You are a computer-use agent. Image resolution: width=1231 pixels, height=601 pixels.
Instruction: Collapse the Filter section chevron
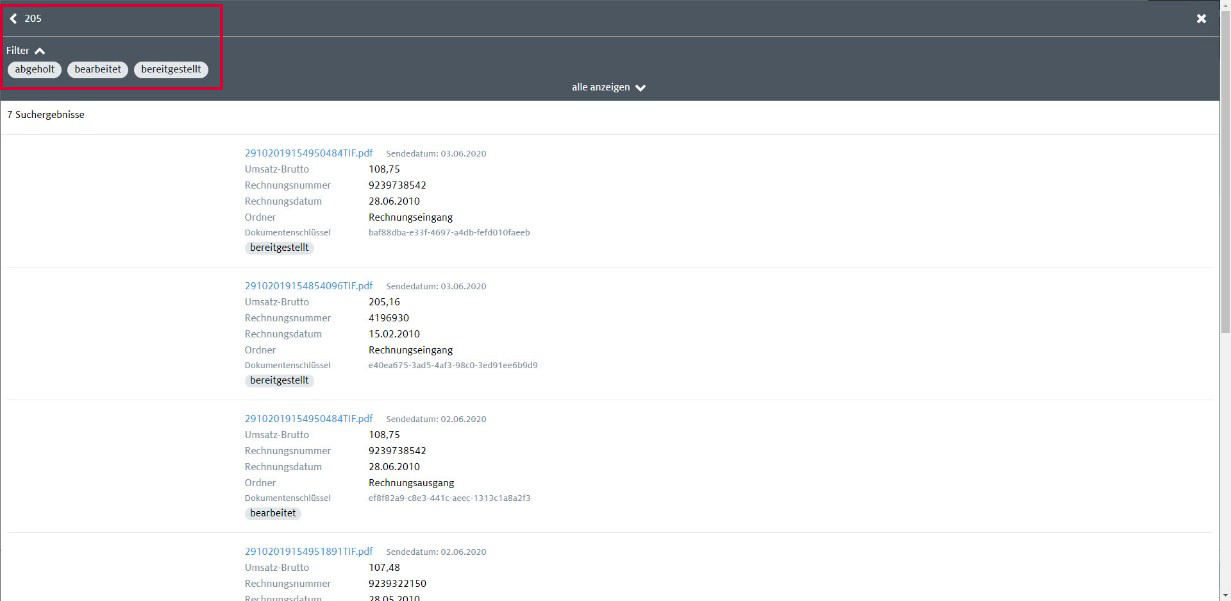tap(40, 51)
